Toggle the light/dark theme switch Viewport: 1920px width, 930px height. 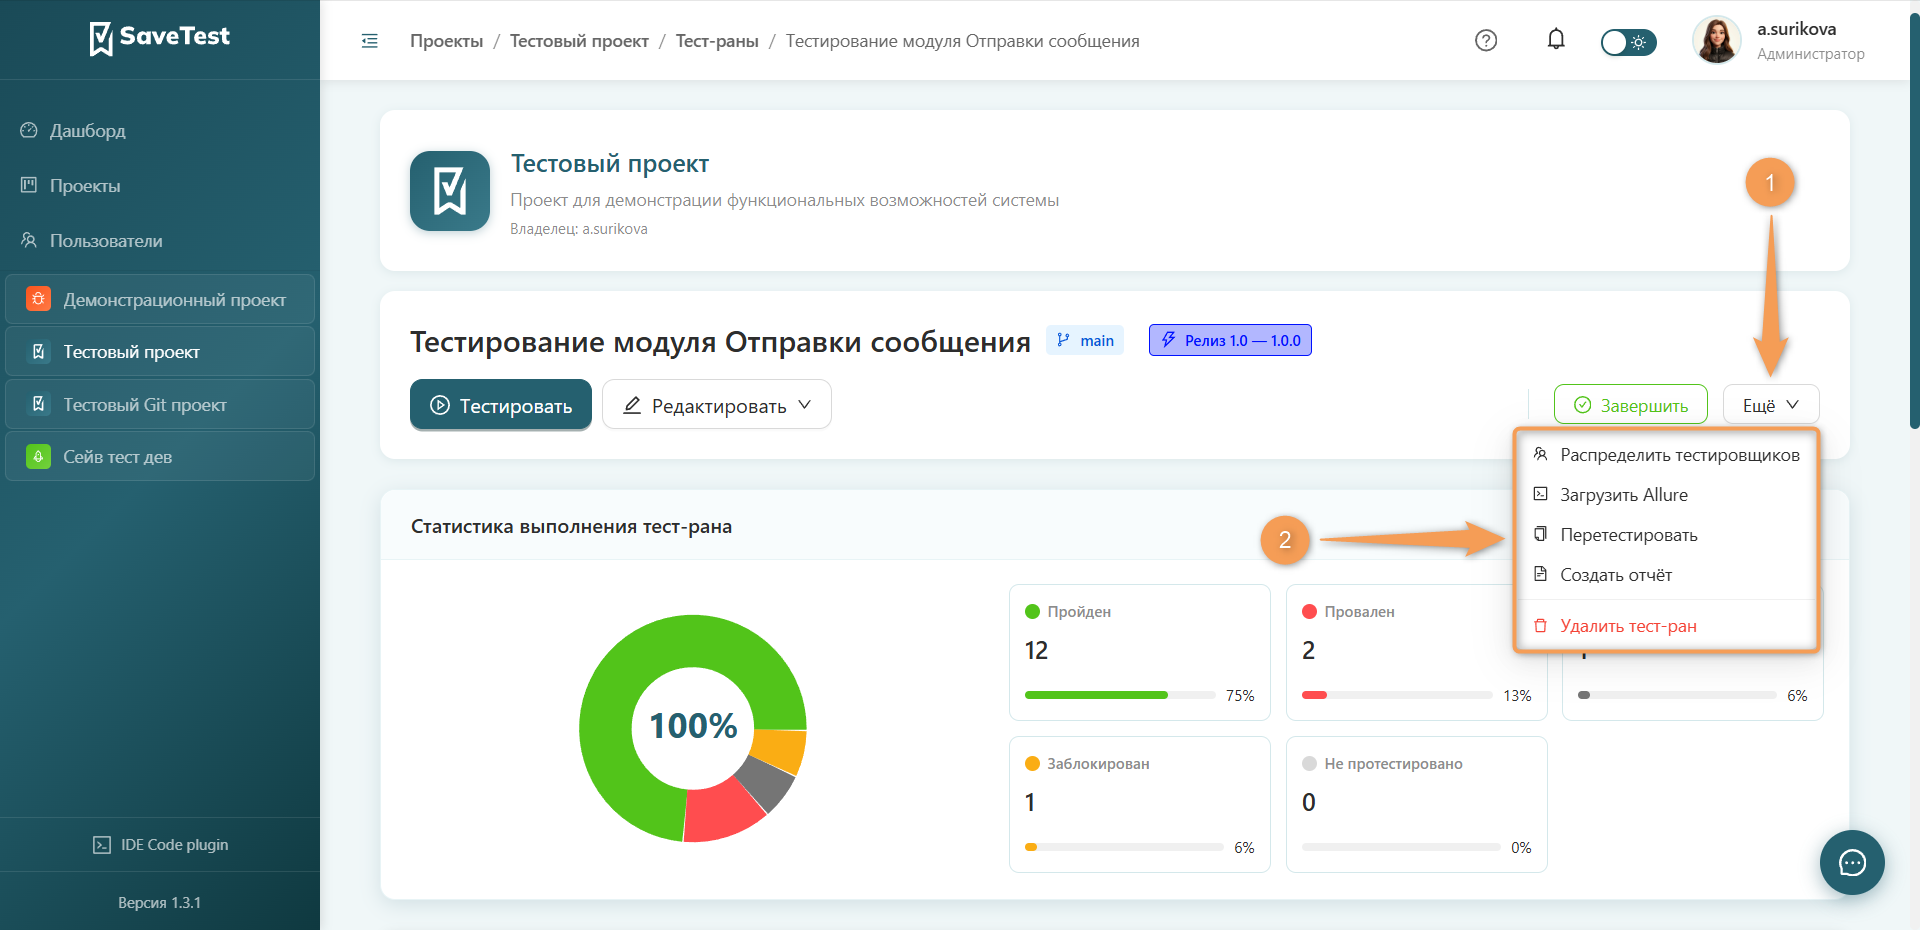point(1628,42)
